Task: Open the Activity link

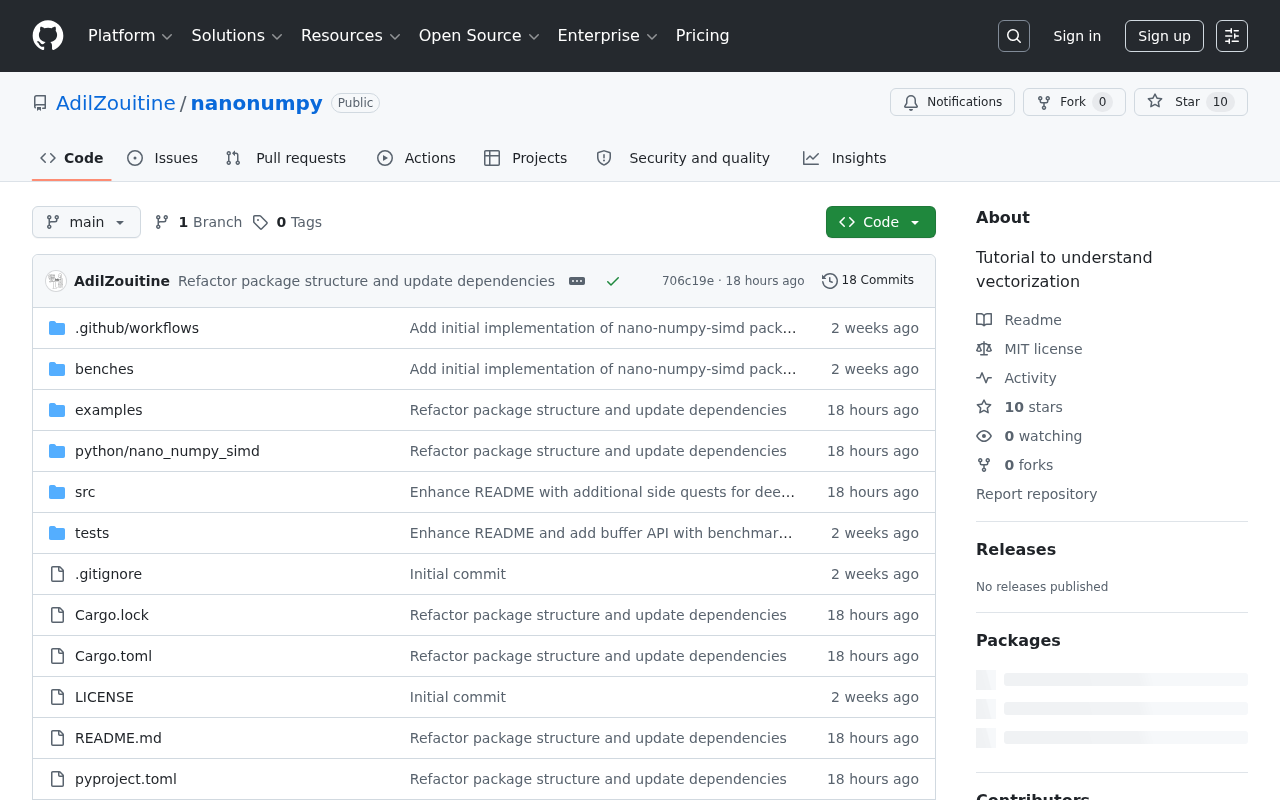Action: (x=1017, y=378)
